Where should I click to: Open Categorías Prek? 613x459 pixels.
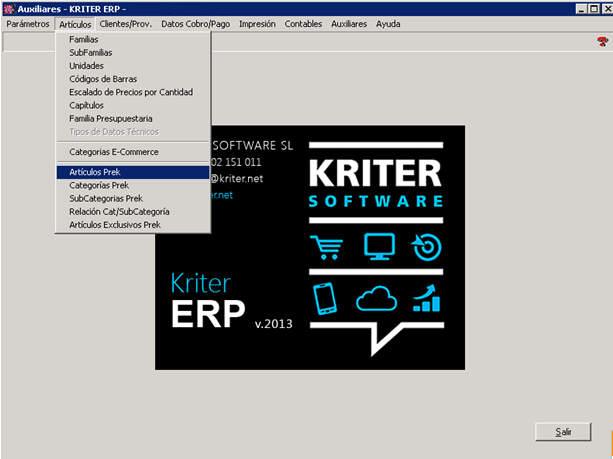(133, 185)
